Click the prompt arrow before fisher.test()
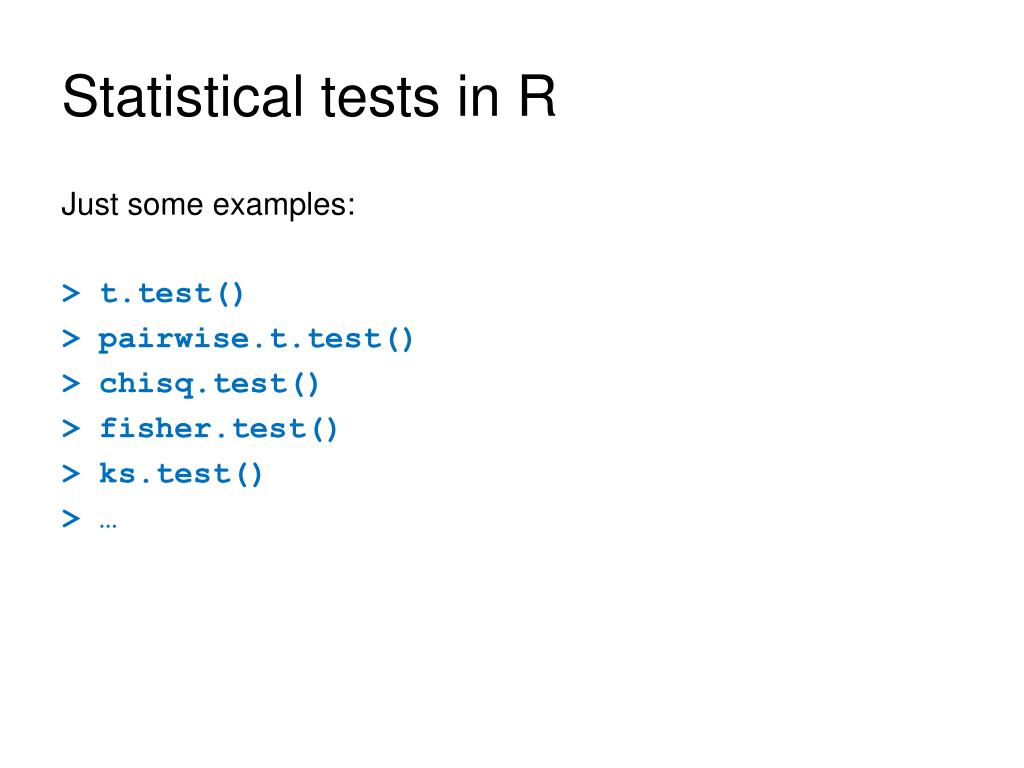Viewport: 1024px width, 768px height. pos(71,429)
